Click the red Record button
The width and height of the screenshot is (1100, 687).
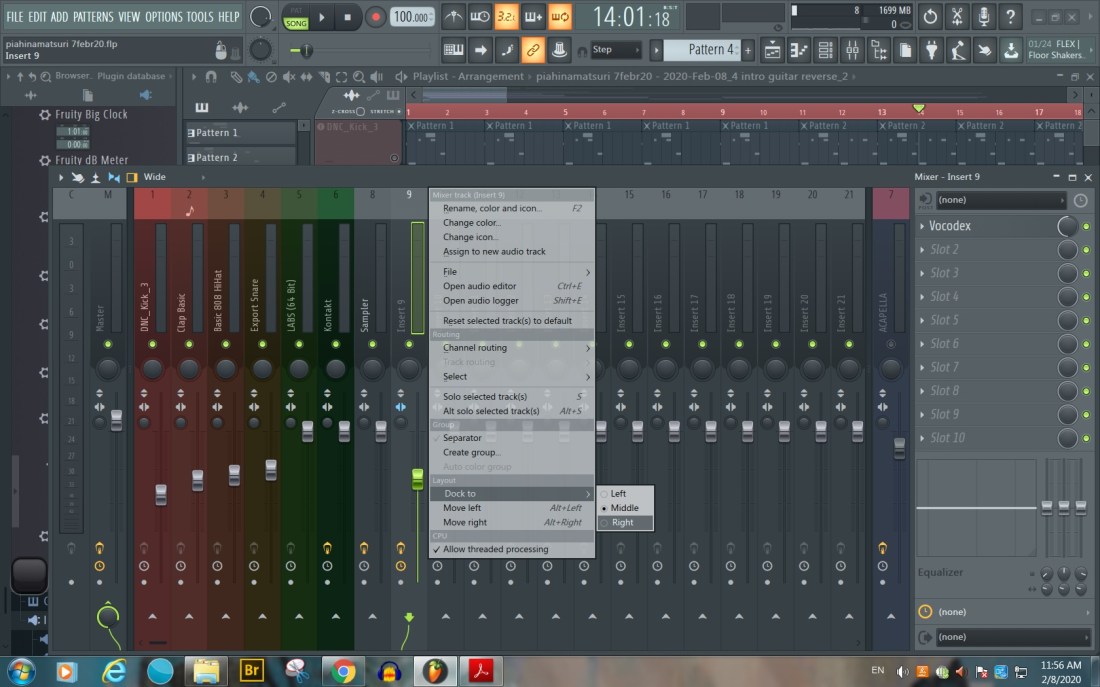(375, 17)
